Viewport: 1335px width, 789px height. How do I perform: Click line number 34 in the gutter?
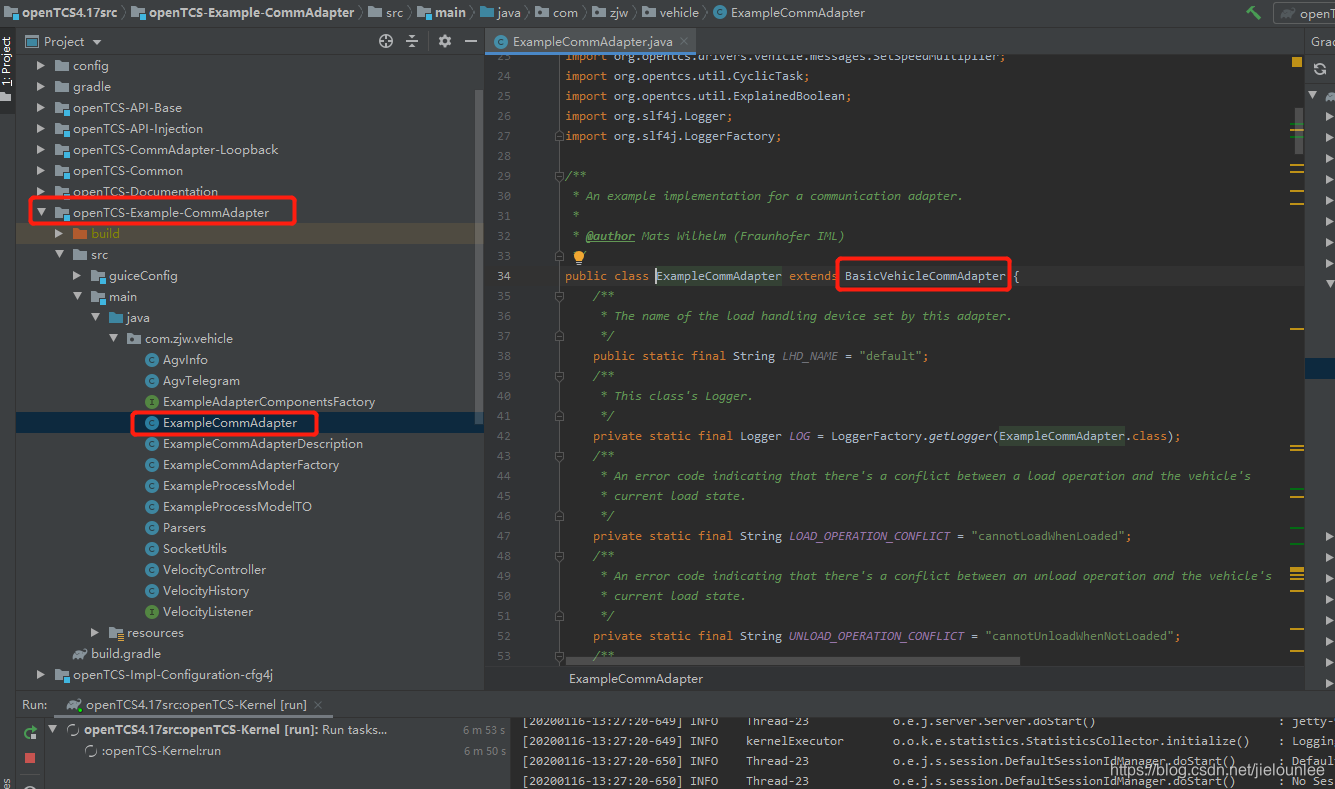point(503,276)
